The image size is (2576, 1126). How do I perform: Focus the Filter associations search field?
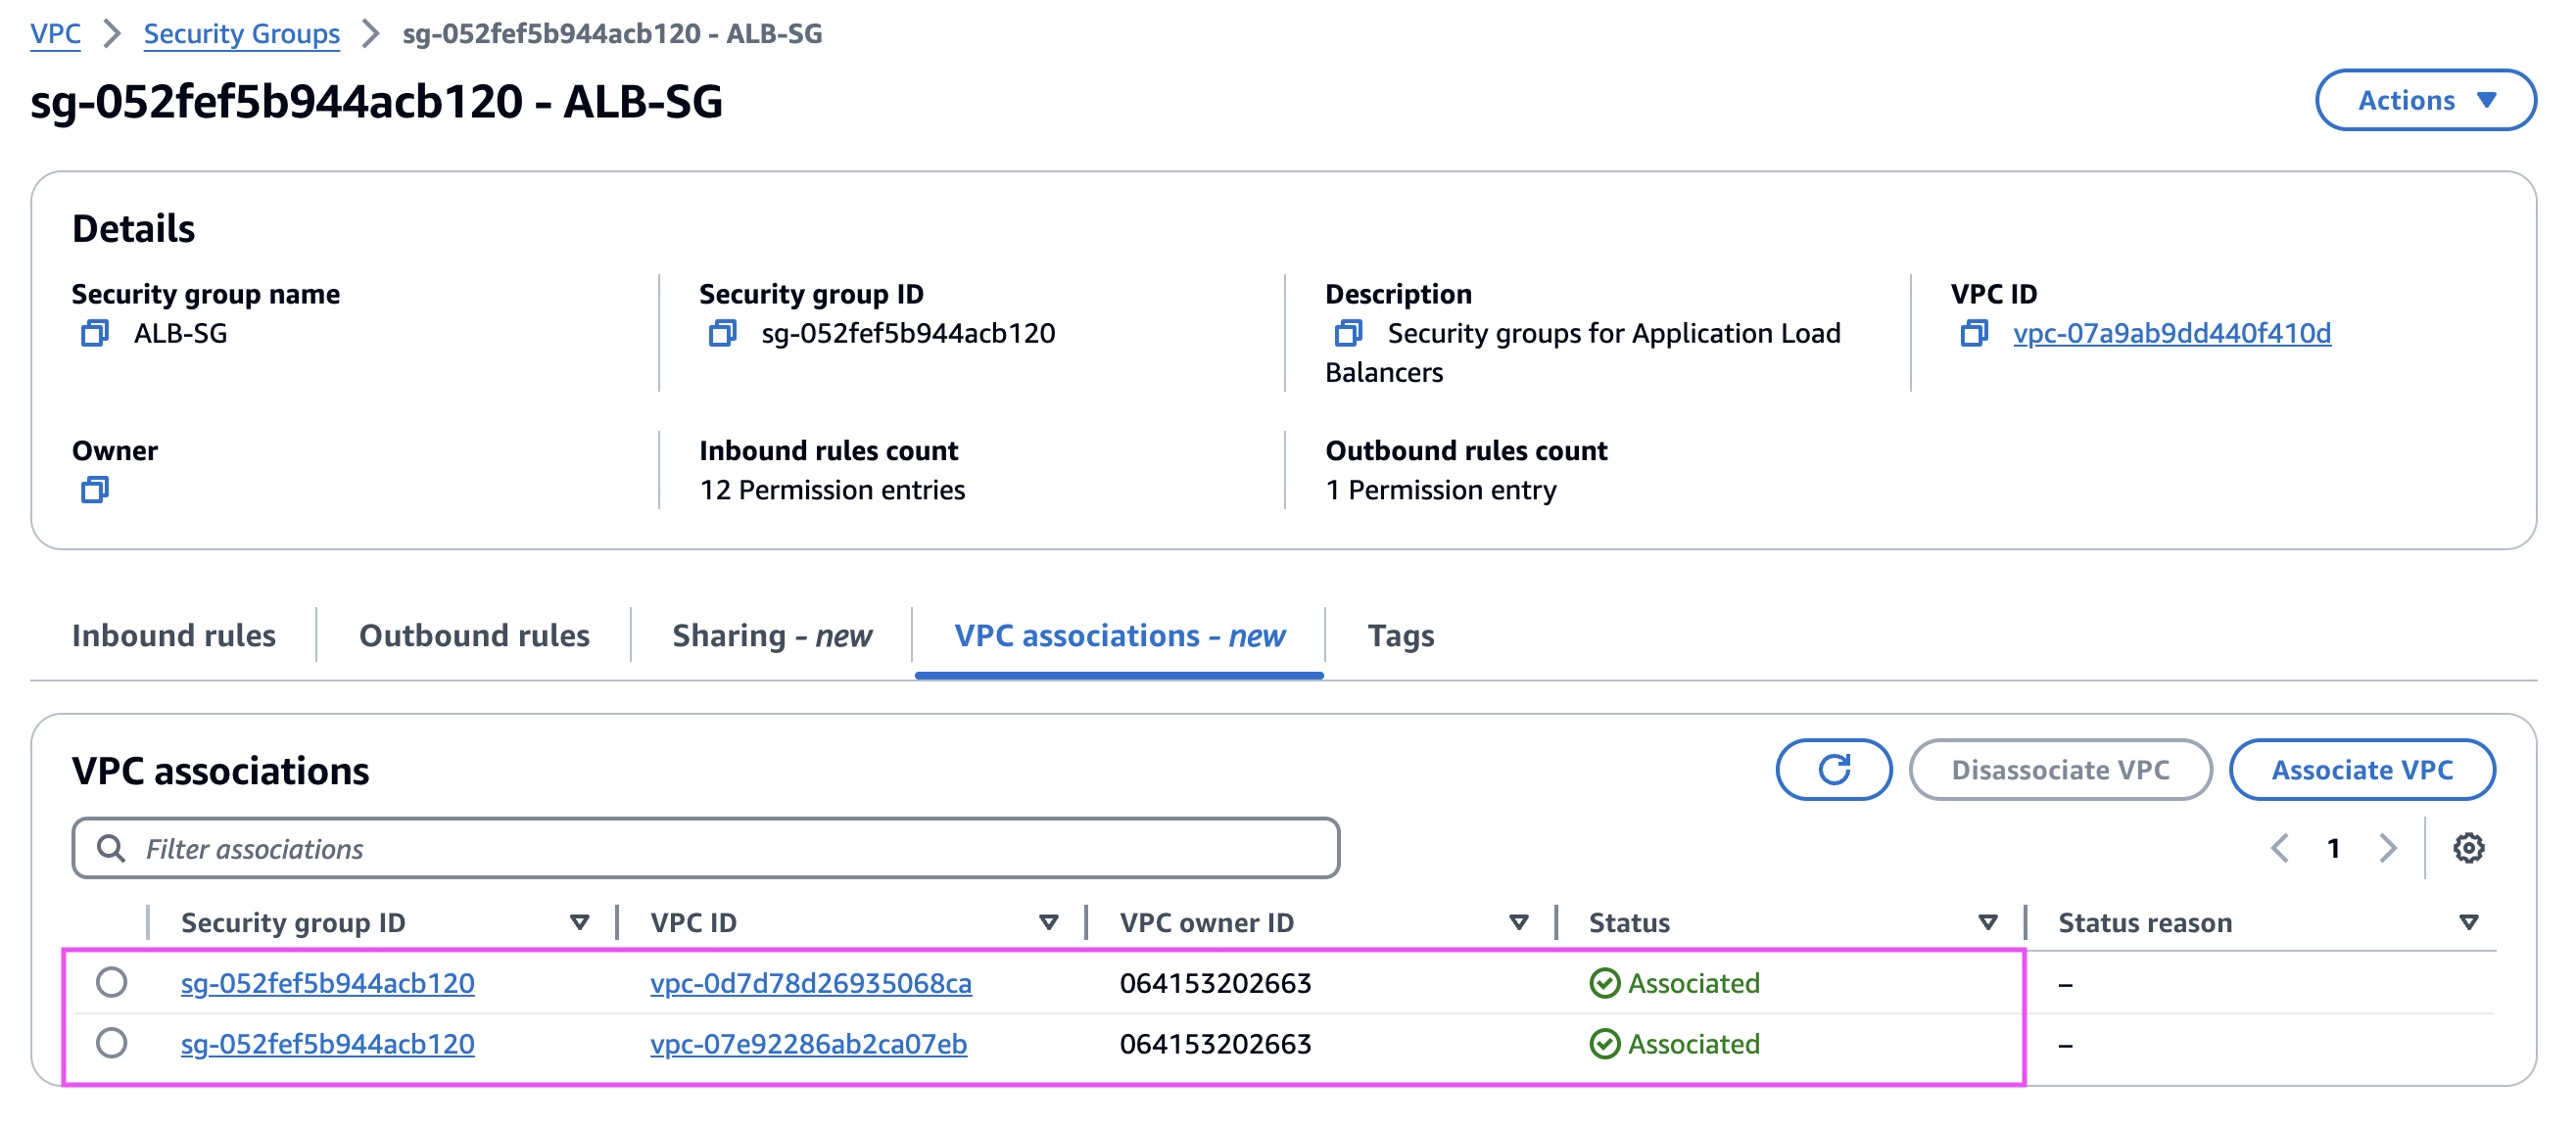pyautogui.click(x=705, y=848)
